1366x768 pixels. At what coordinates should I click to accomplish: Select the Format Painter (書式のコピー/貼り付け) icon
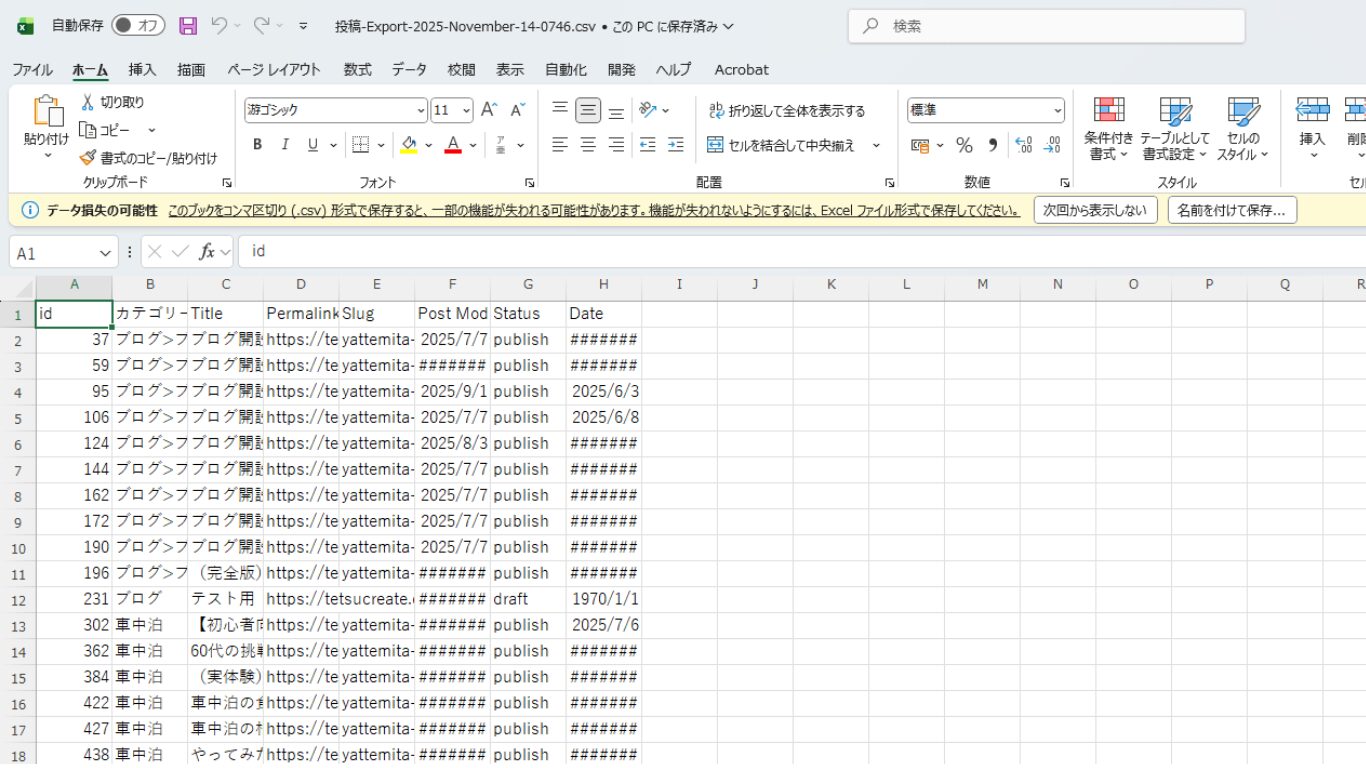pos(88,158)
